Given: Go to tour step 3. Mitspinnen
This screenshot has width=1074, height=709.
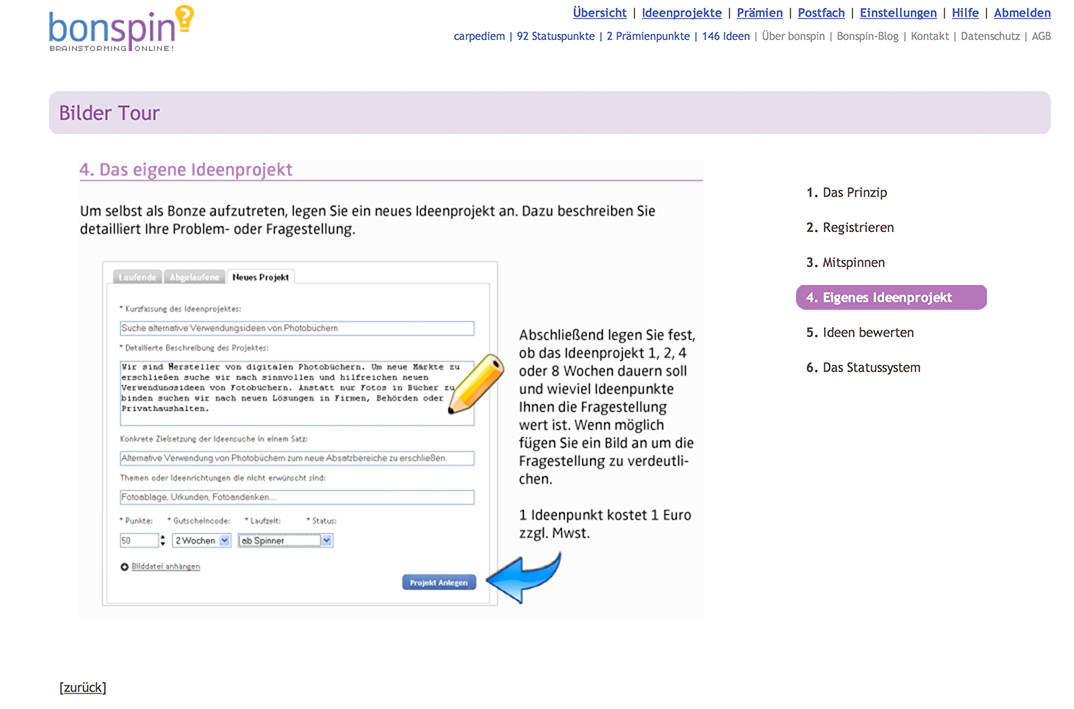Looking at the screenshot, I should (845, 263).
